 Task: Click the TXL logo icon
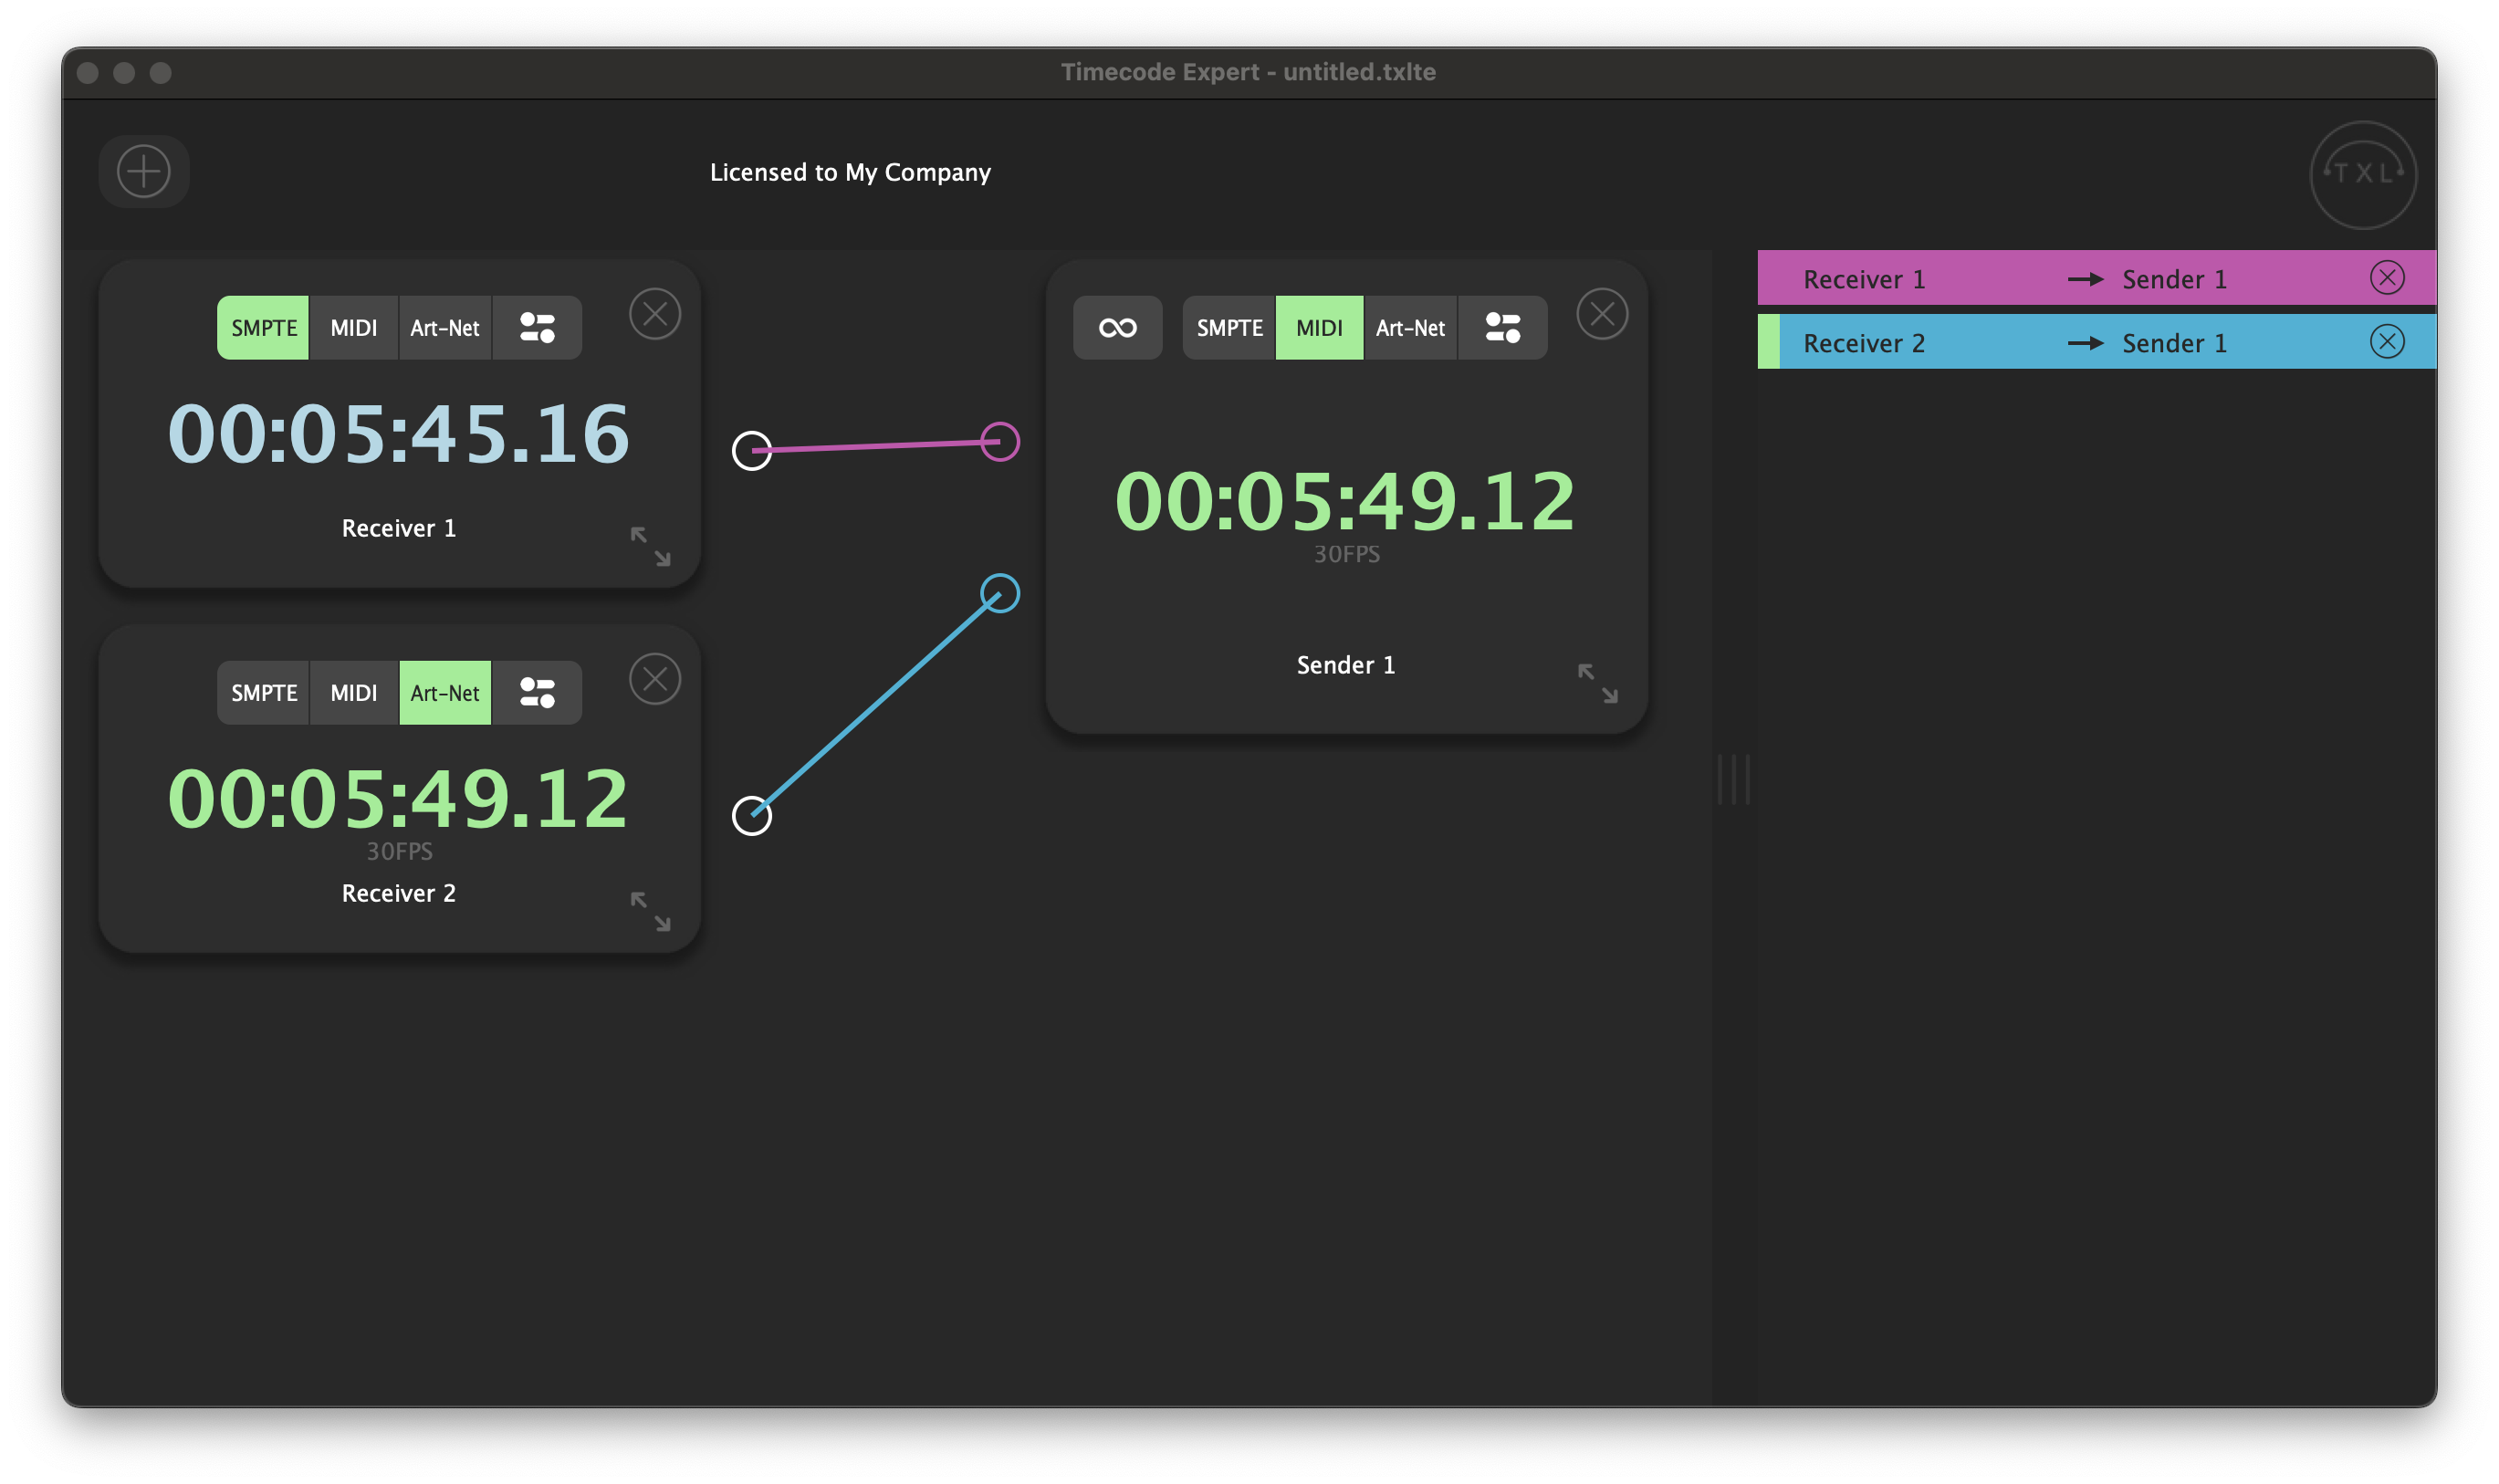[x=2362, y=174]
